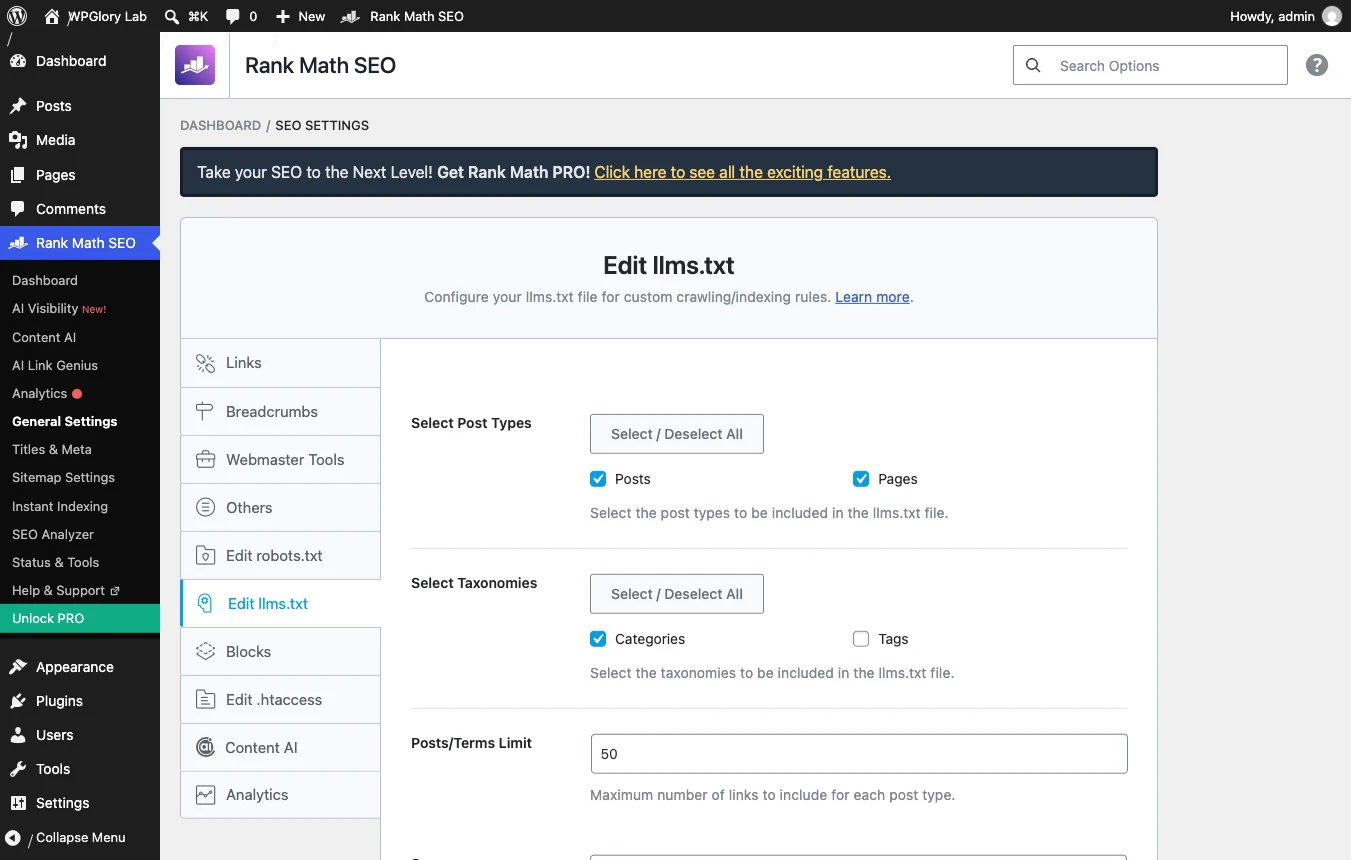The height and width of the screenshot is (860, 1366).
Task: Click the Tools wrench icon
Action: pyautogui.click(x=18, y=769)
